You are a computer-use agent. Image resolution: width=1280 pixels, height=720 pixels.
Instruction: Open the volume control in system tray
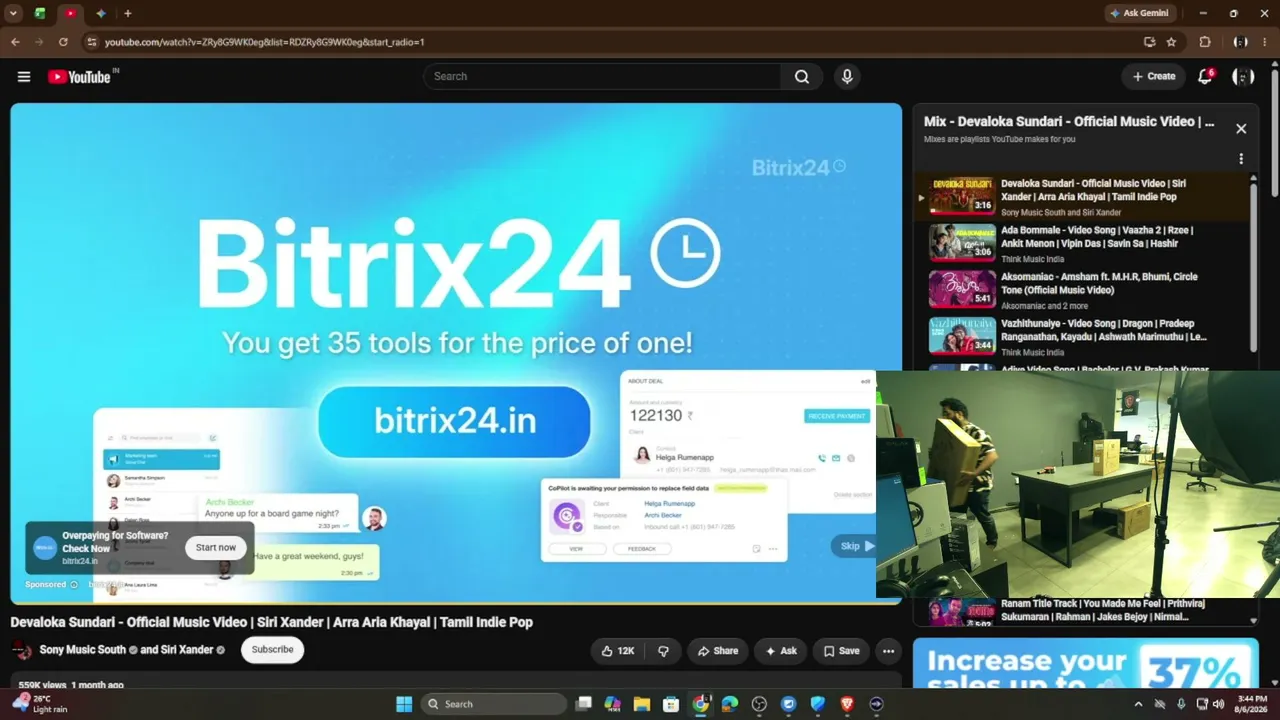1218,704
